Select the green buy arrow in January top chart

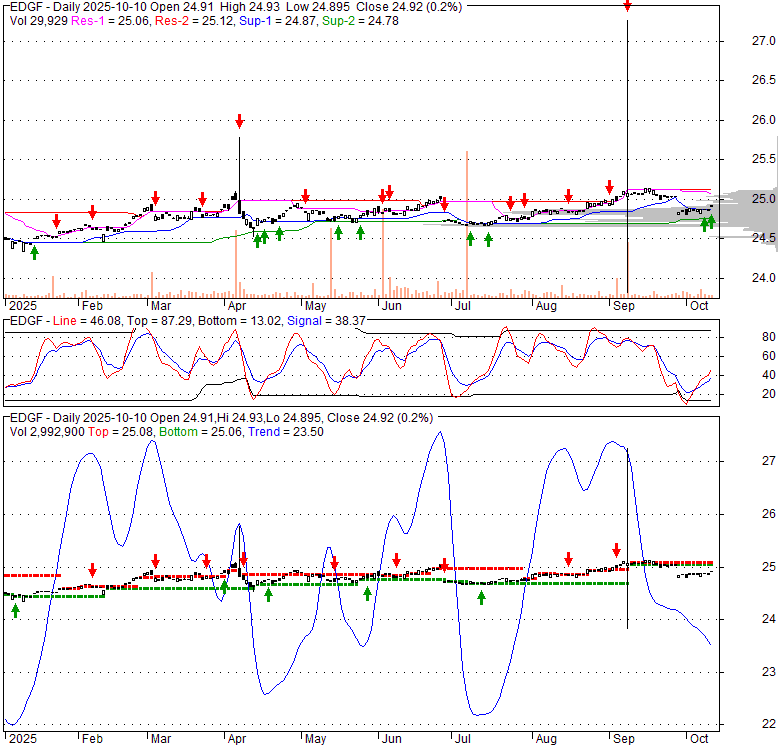pyautogui.click(x=35, y=252)
